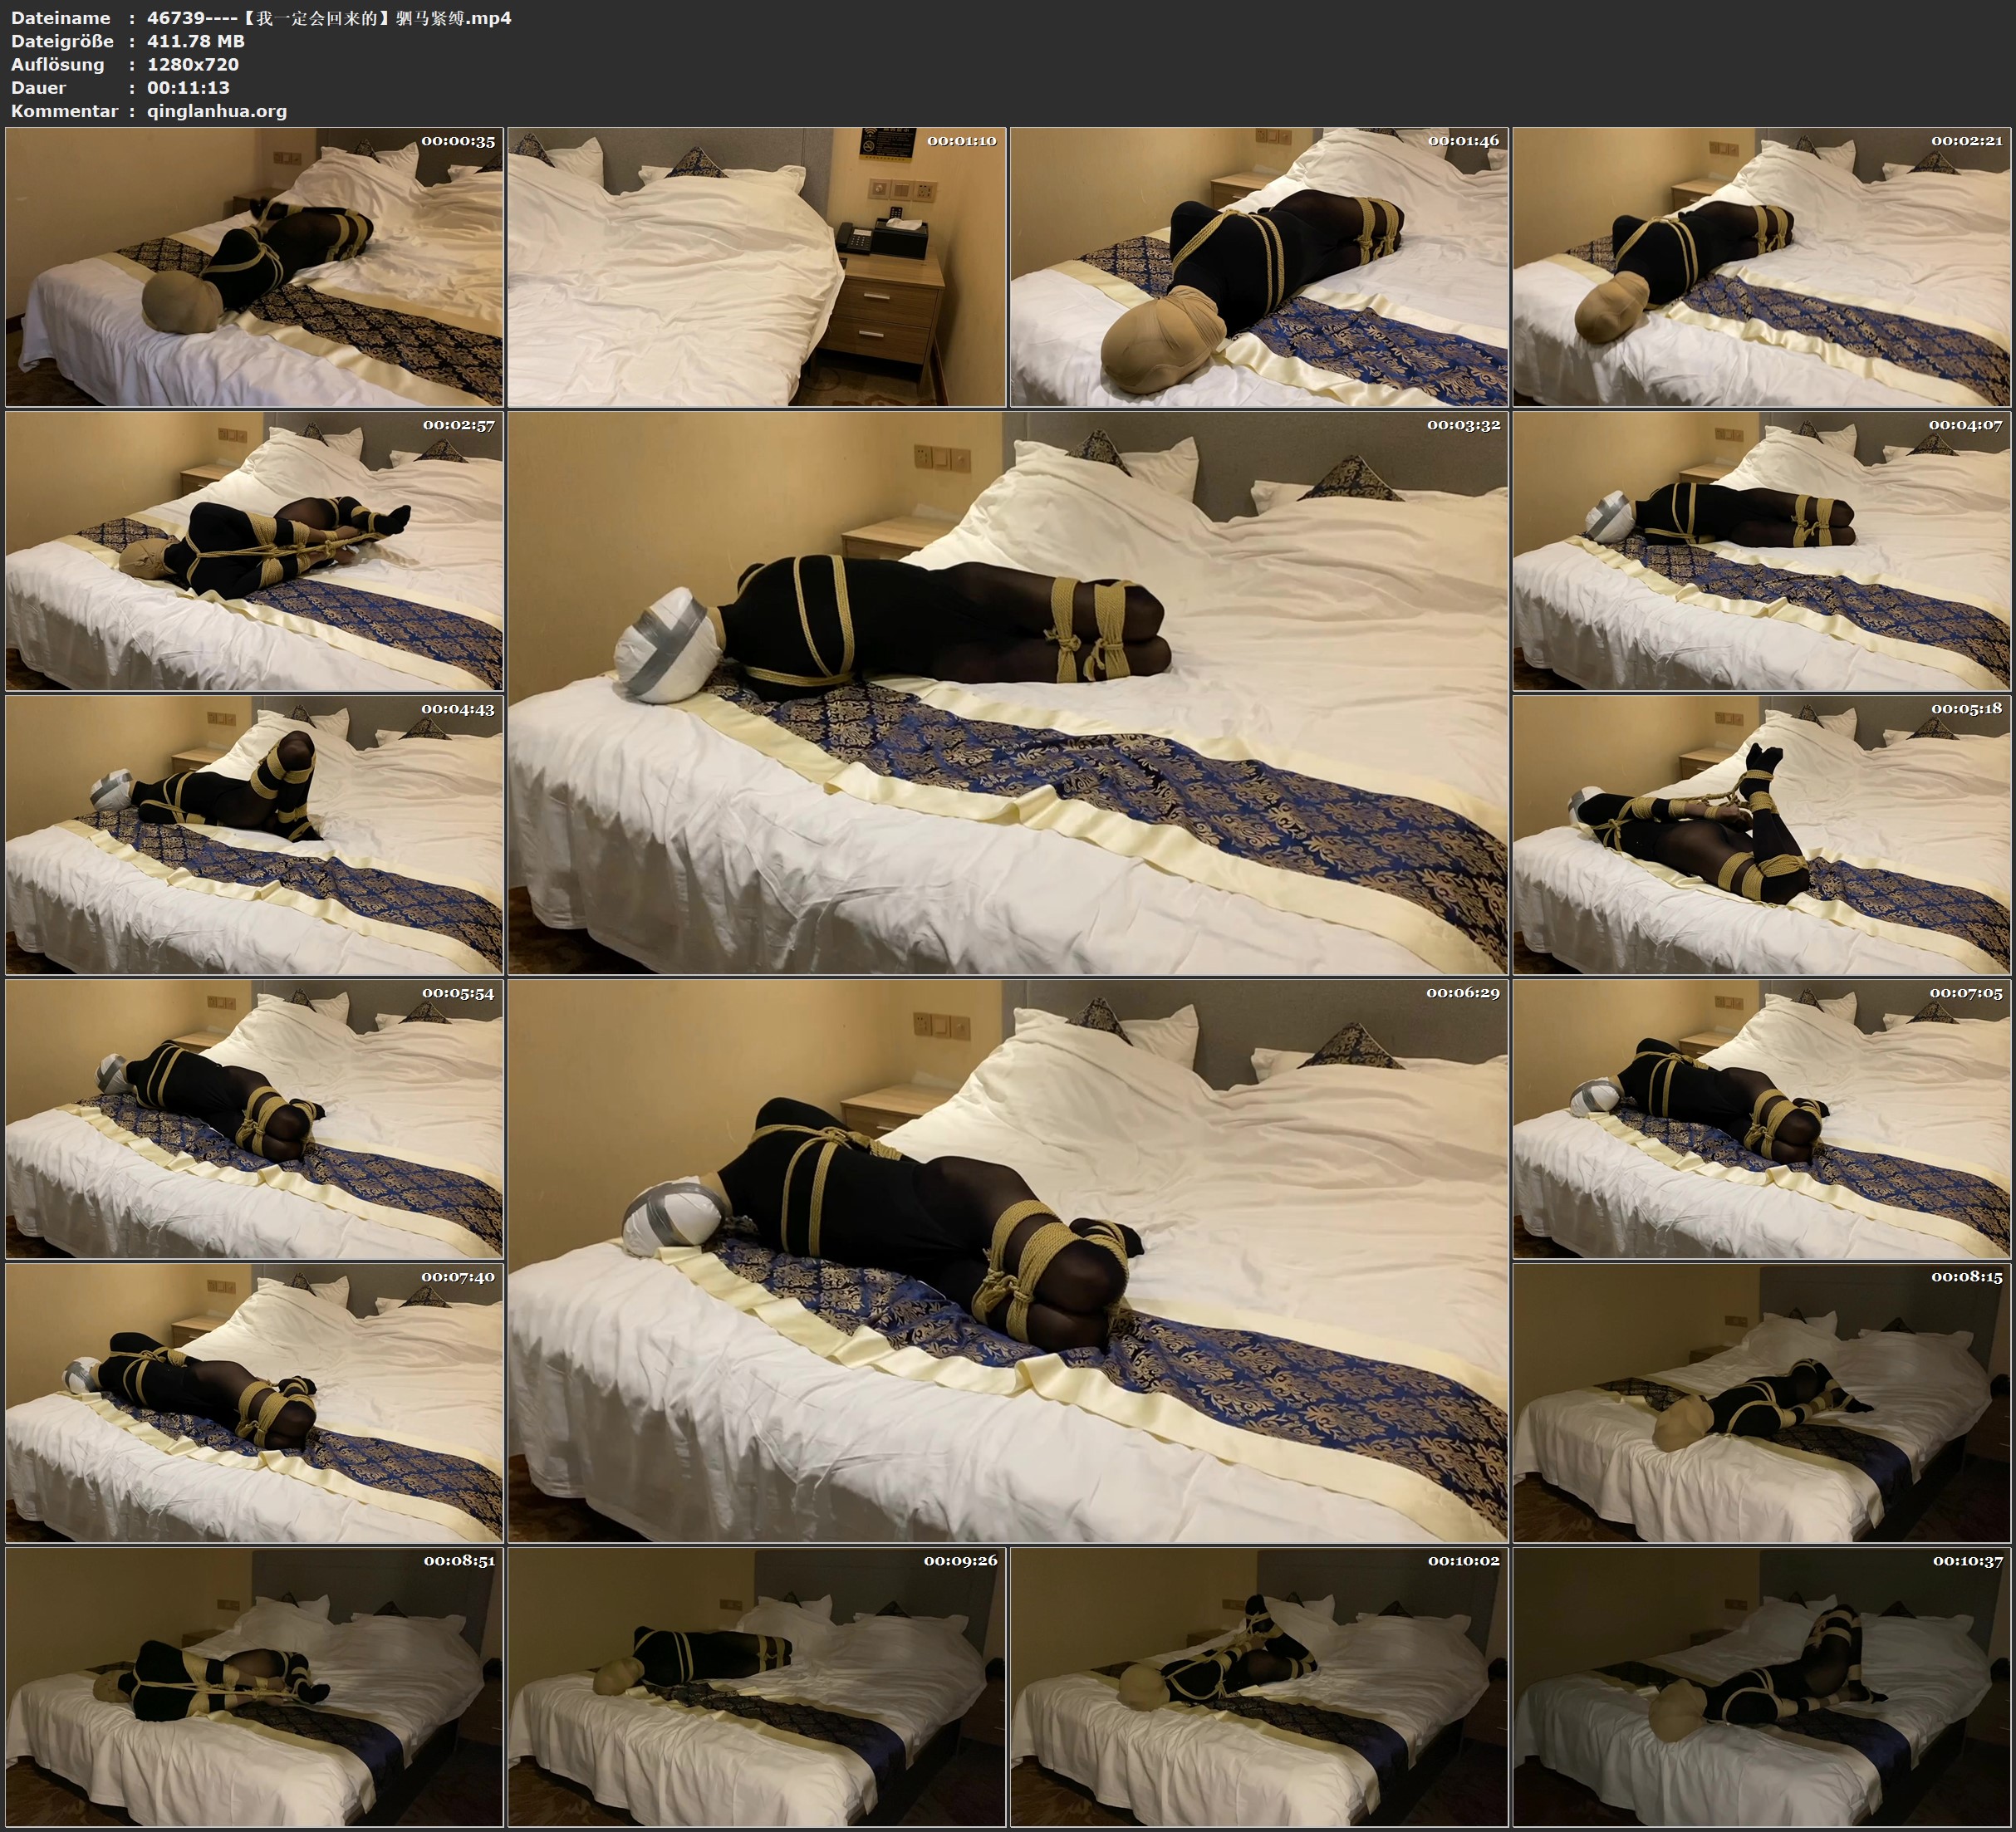The image size is (2016, 1832).
Task: Click the thumbnail timestamped 00:08:51
Action: (254, 1687)
